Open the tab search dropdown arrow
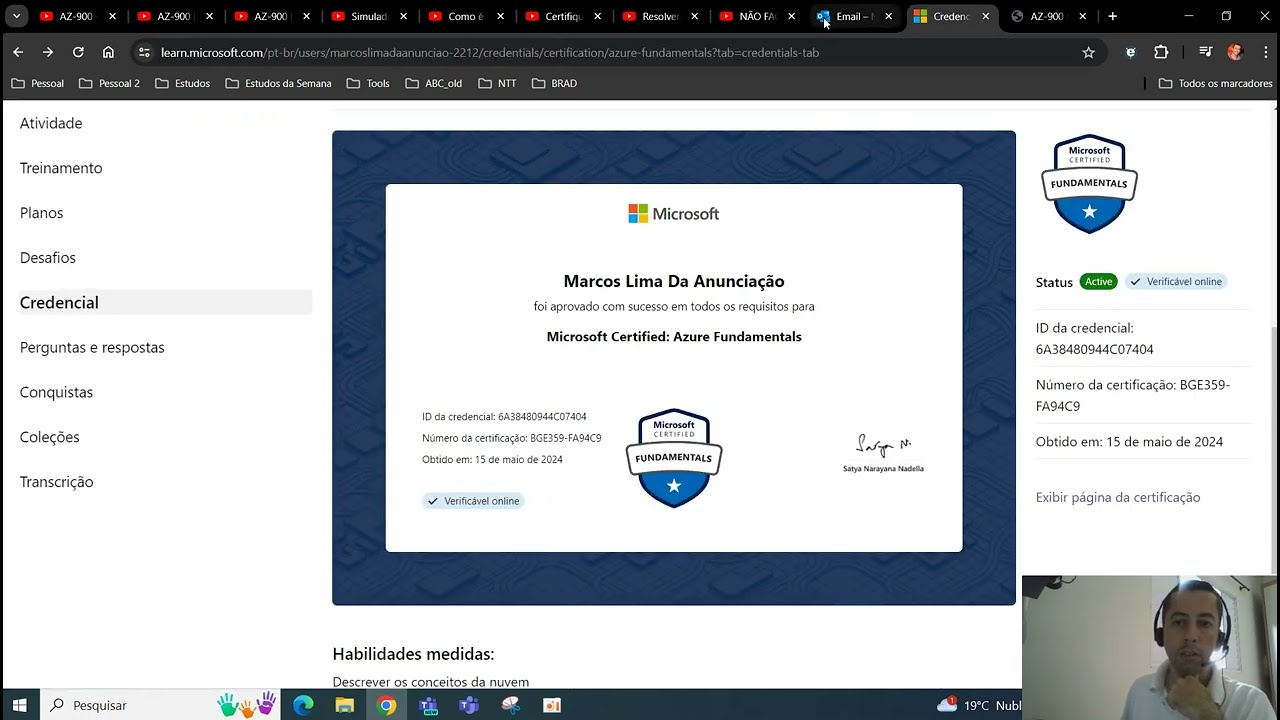The height and width of the screenshot is (720, 1280). coord(16,16)
